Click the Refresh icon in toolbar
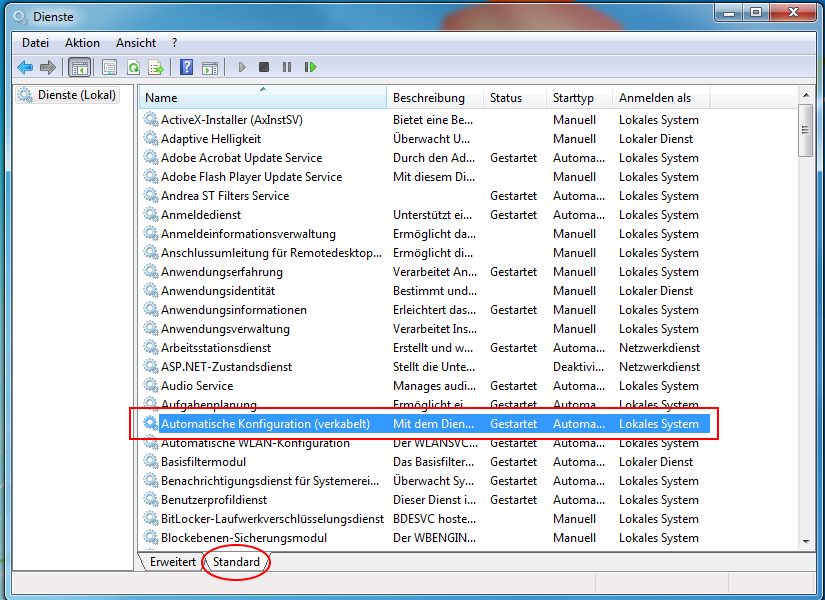This screenshot has height=600, width=825. click(x=133, y=67)
